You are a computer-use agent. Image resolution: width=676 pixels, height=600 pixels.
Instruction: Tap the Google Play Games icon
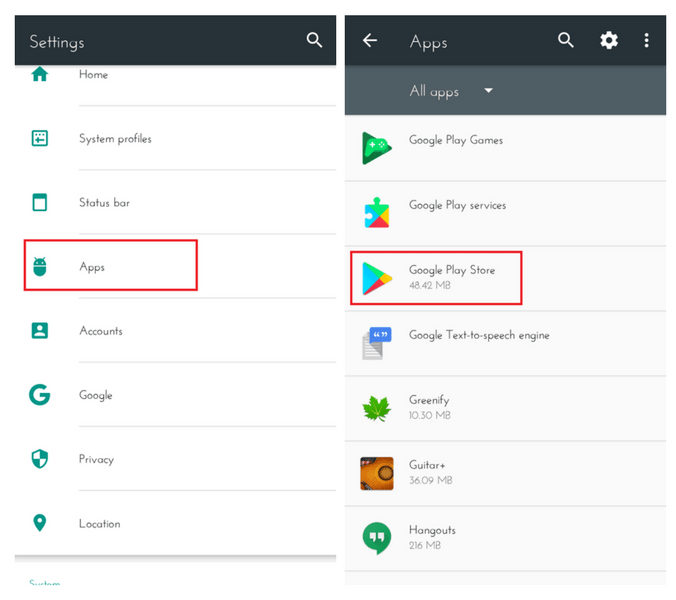pos(377,148)
